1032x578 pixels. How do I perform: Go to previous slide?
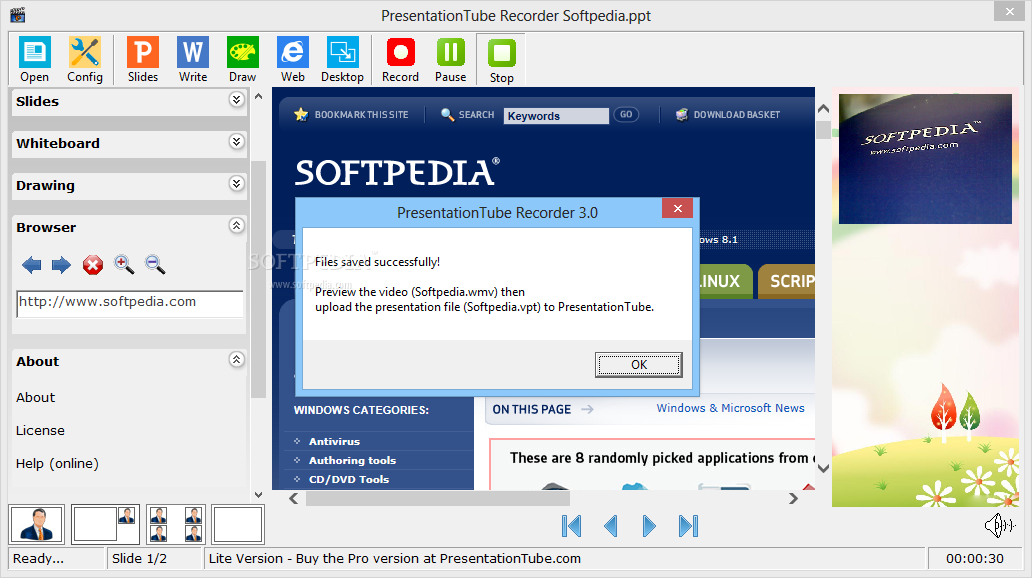611,526
